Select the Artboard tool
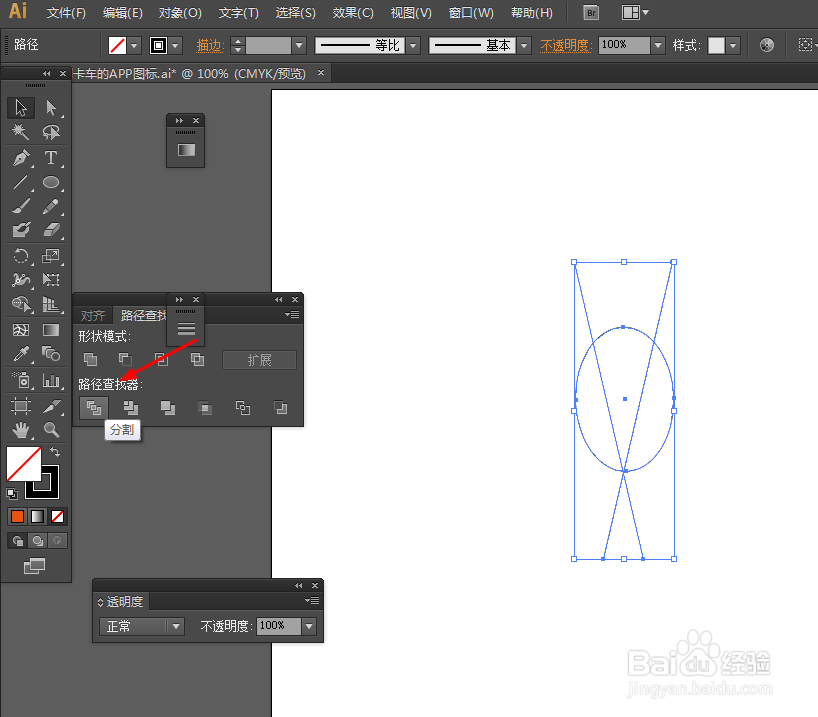The height and width of the screenshot is (717, 818). click(21, 405)
